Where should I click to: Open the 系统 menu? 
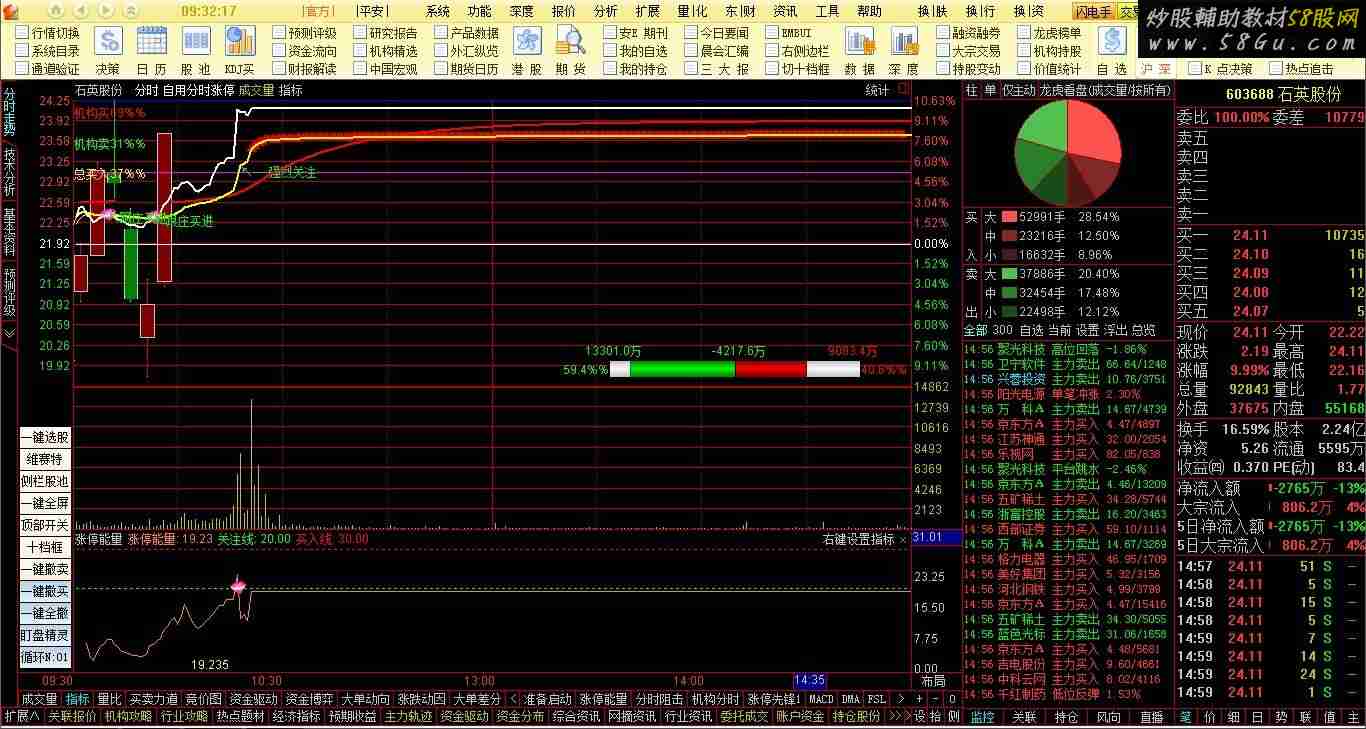tap(437, 11)
